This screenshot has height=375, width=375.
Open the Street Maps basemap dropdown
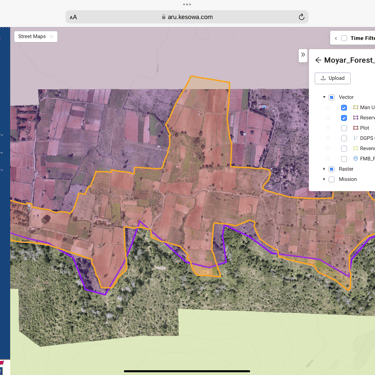click(x=36, y=36)
